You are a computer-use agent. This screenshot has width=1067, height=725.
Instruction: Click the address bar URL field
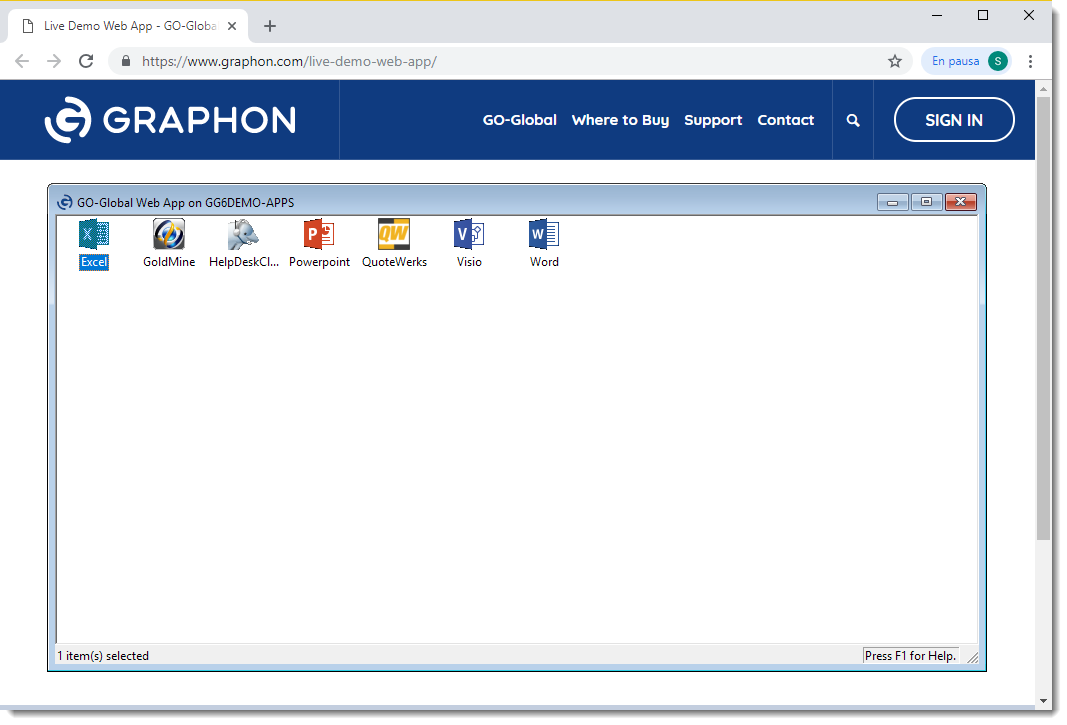510,61
